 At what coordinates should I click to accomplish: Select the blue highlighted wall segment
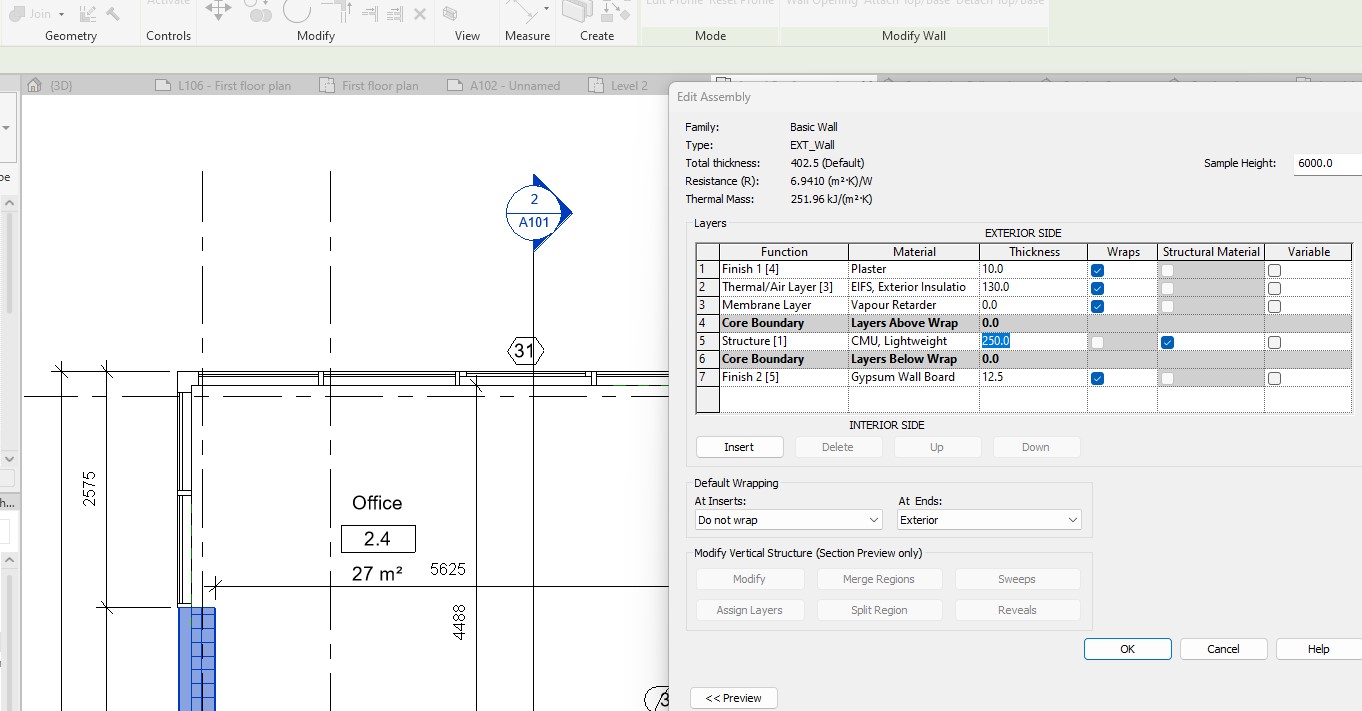pos(197,658)
